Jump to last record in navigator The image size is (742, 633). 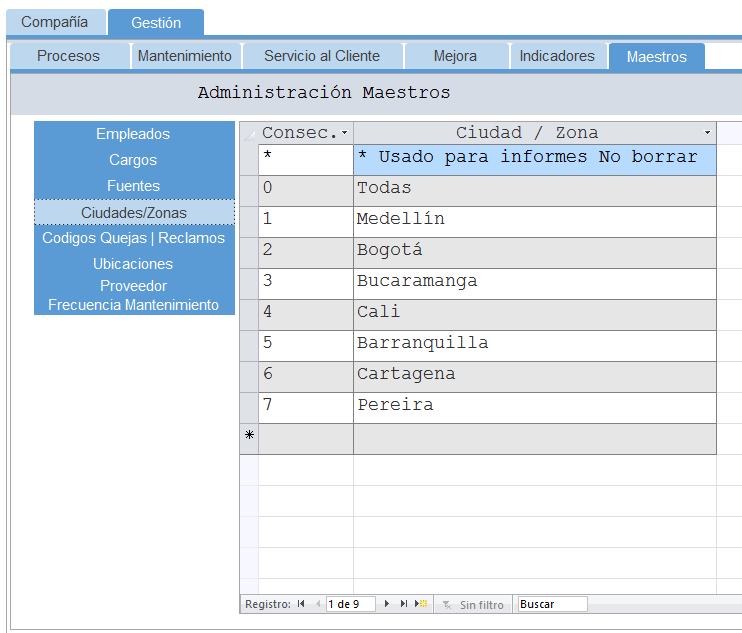click(x=404, y=604)
